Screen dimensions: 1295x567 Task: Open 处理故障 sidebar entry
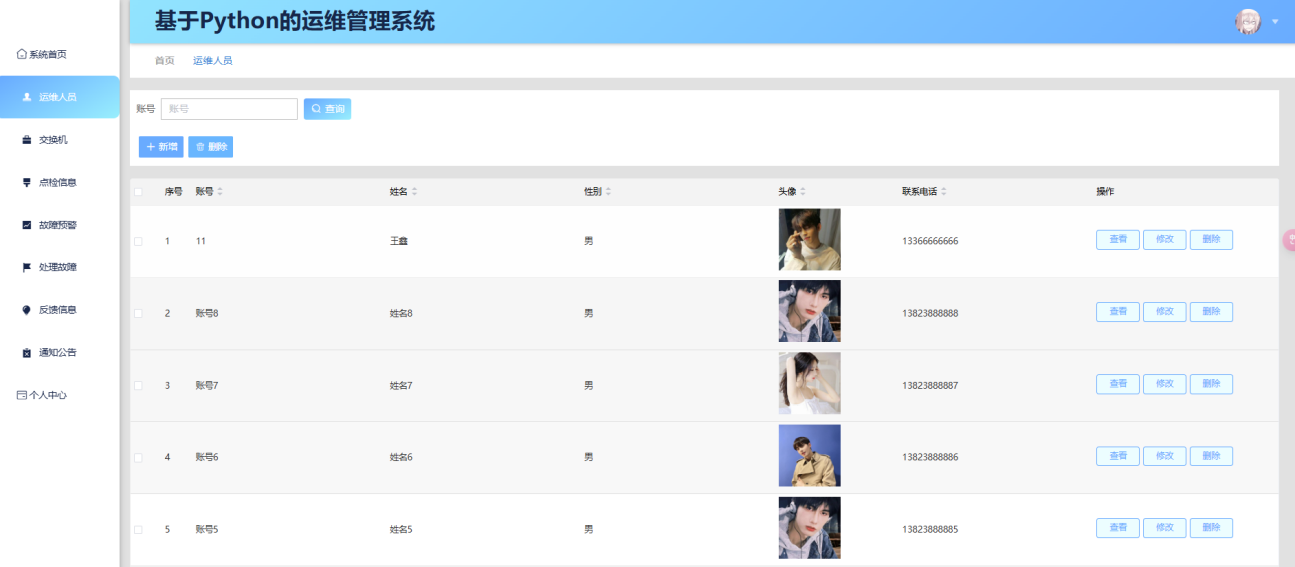[x=60, y=267]
